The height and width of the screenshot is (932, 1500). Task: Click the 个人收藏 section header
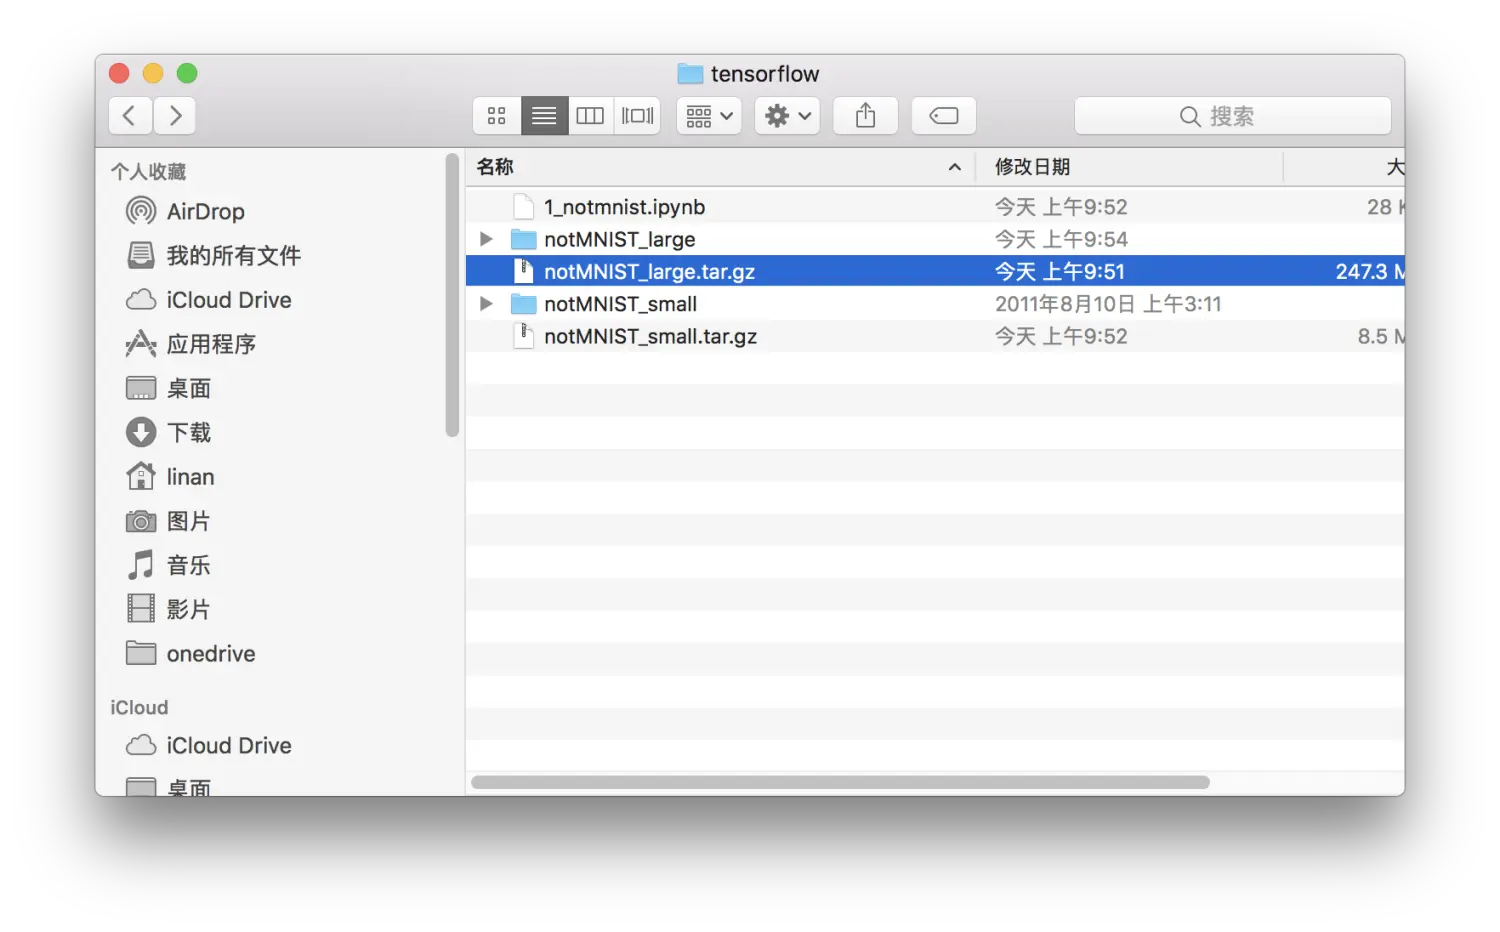148,172
